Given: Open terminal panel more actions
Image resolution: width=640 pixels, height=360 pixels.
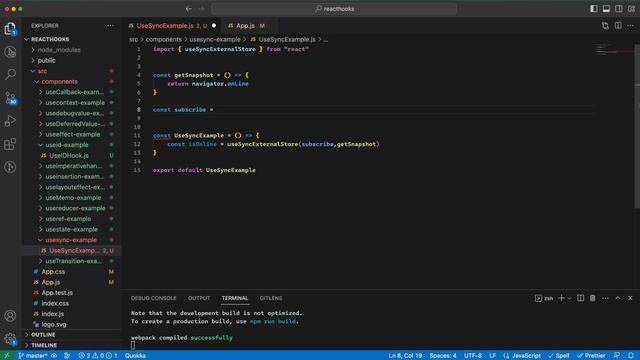Looking at the screenshot, I should [x=605, y=298].
